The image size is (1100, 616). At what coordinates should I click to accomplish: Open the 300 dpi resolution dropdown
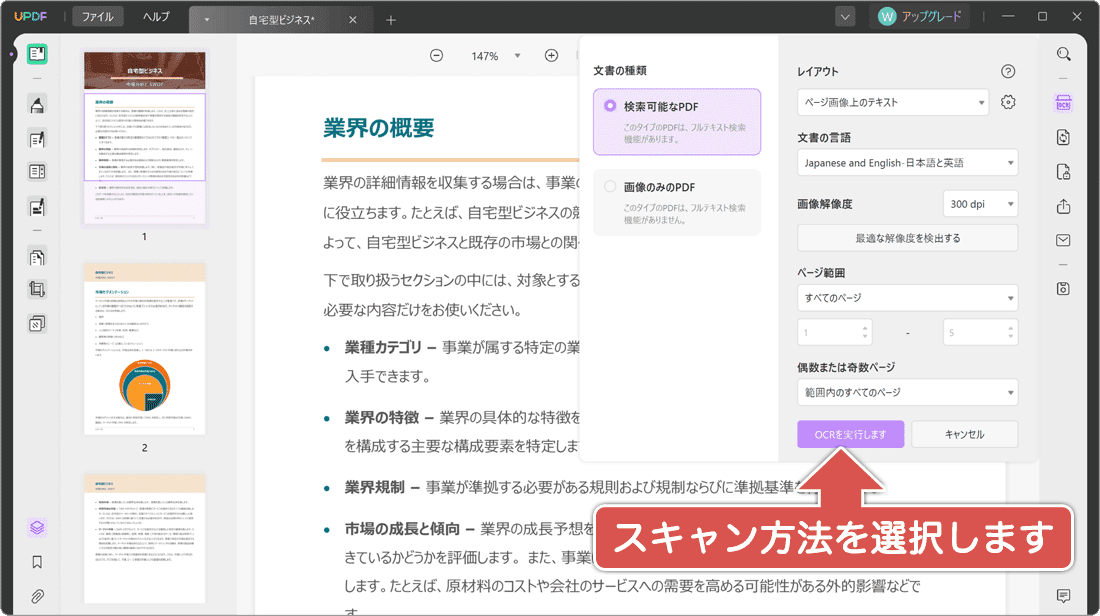tap(980, 203)
